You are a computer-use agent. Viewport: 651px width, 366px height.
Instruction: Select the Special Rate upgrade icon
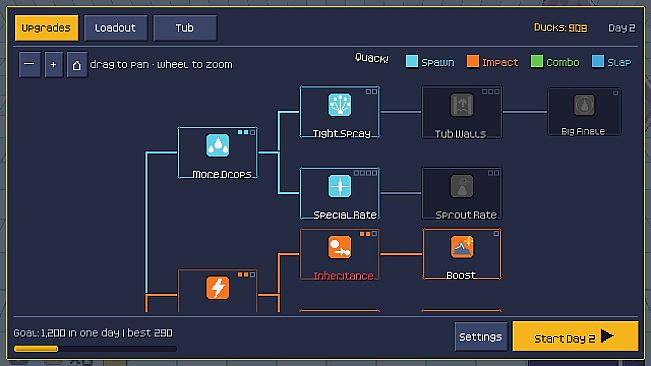[340, 186]
